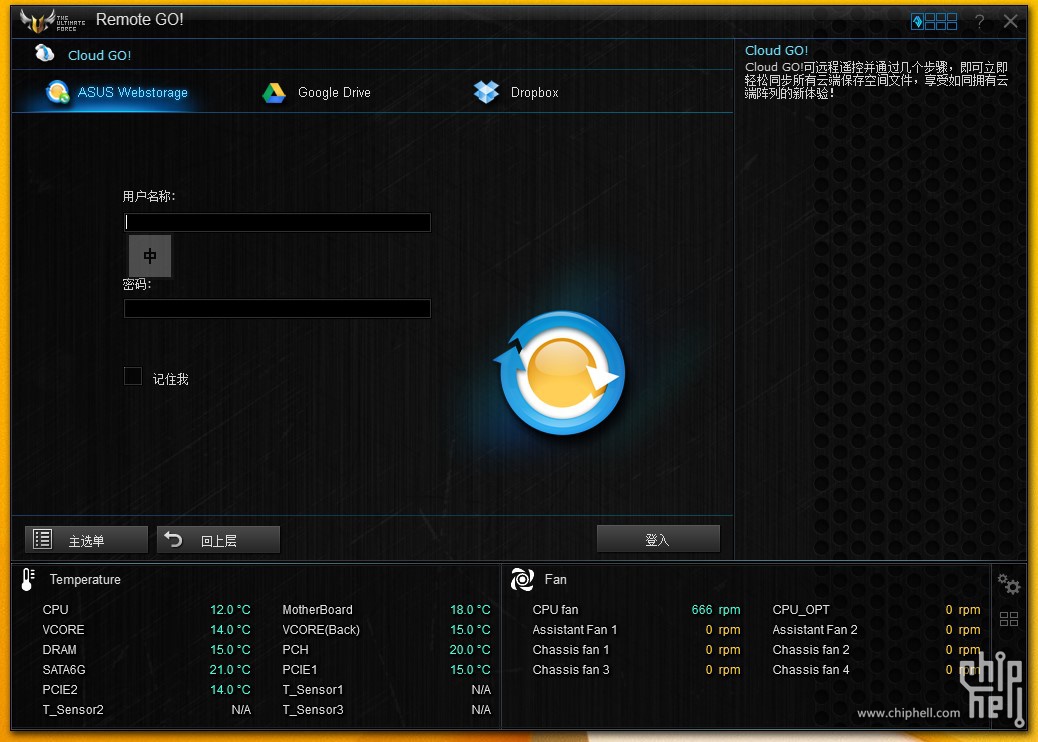Open the Dropbox tab
This screenshot has width=1038, height=742.
(x=516, y=92)
